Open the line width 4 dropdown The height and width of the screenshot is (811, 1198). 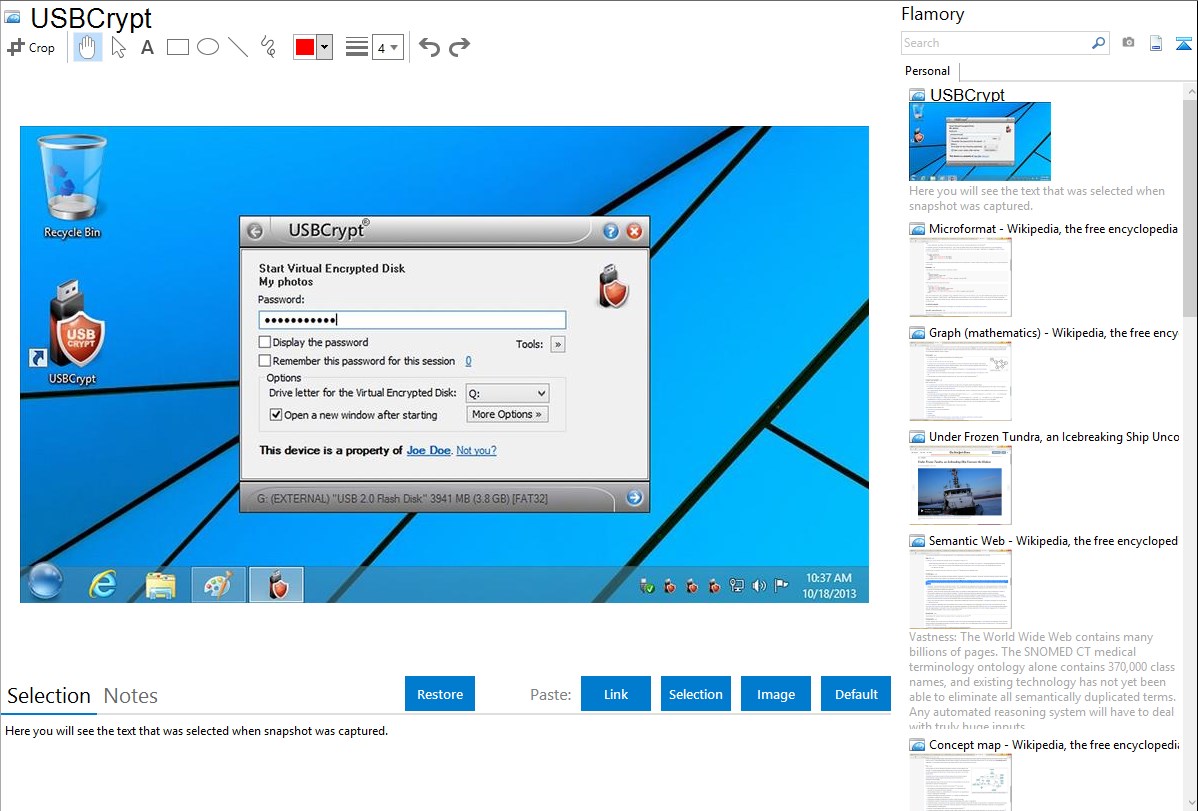click(x=388, y=47)
